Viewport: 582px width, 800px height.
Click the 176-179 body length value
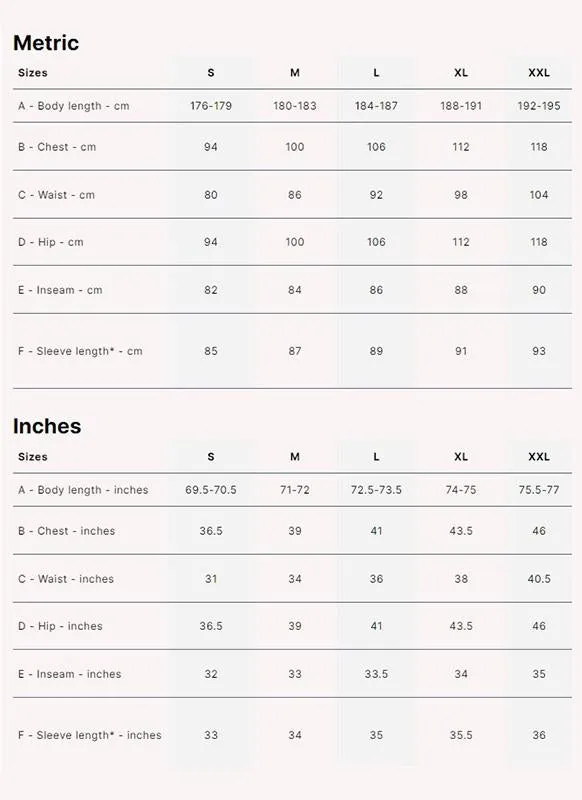pyautogui.click(x=211, y=106)
